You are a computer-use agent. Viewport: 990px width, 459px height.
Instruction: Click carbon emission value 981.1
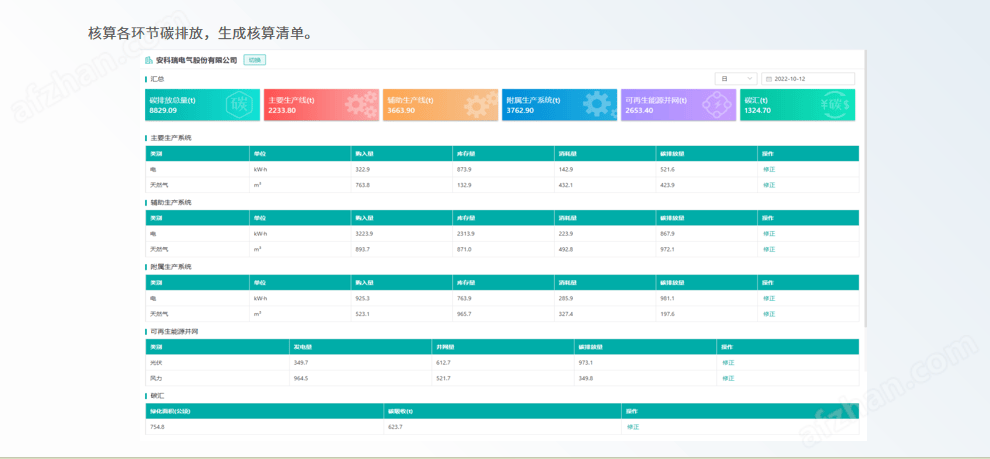pos(667,298)
